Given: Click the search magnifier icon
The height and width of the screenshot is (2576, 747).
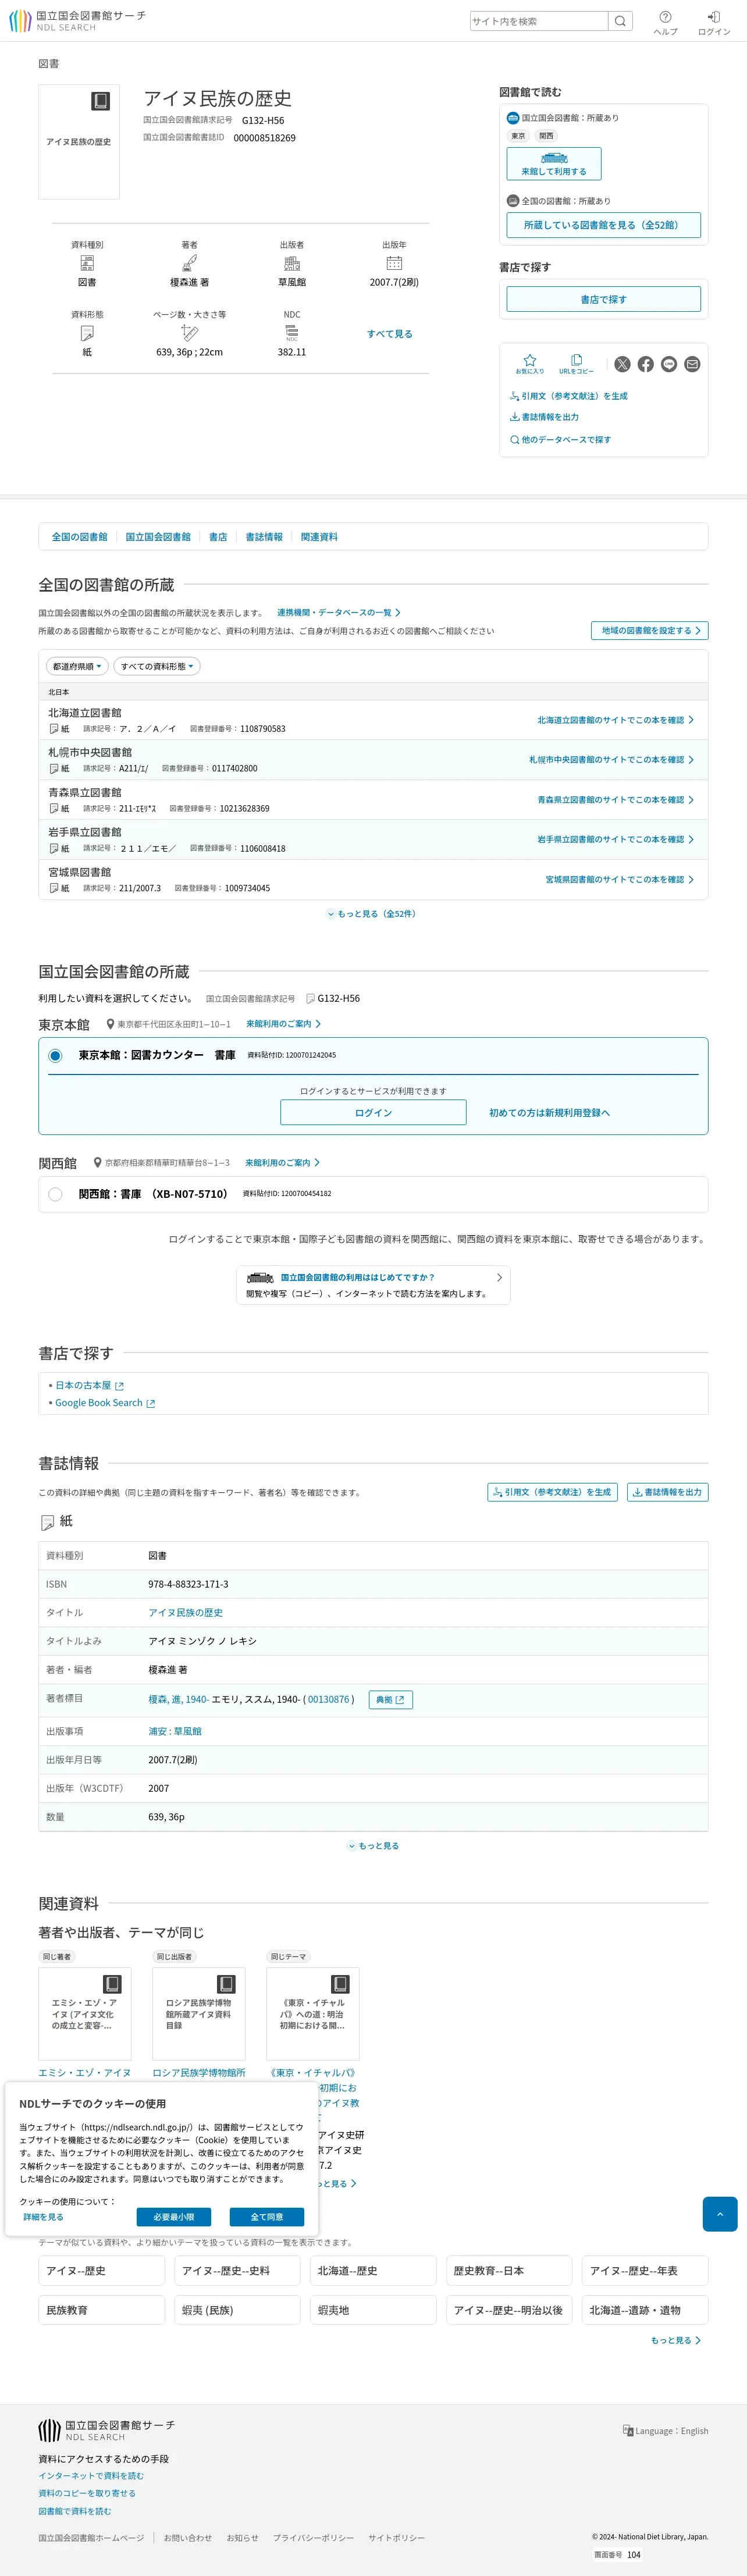Looking at the screenshot, I should click(620, 21).
